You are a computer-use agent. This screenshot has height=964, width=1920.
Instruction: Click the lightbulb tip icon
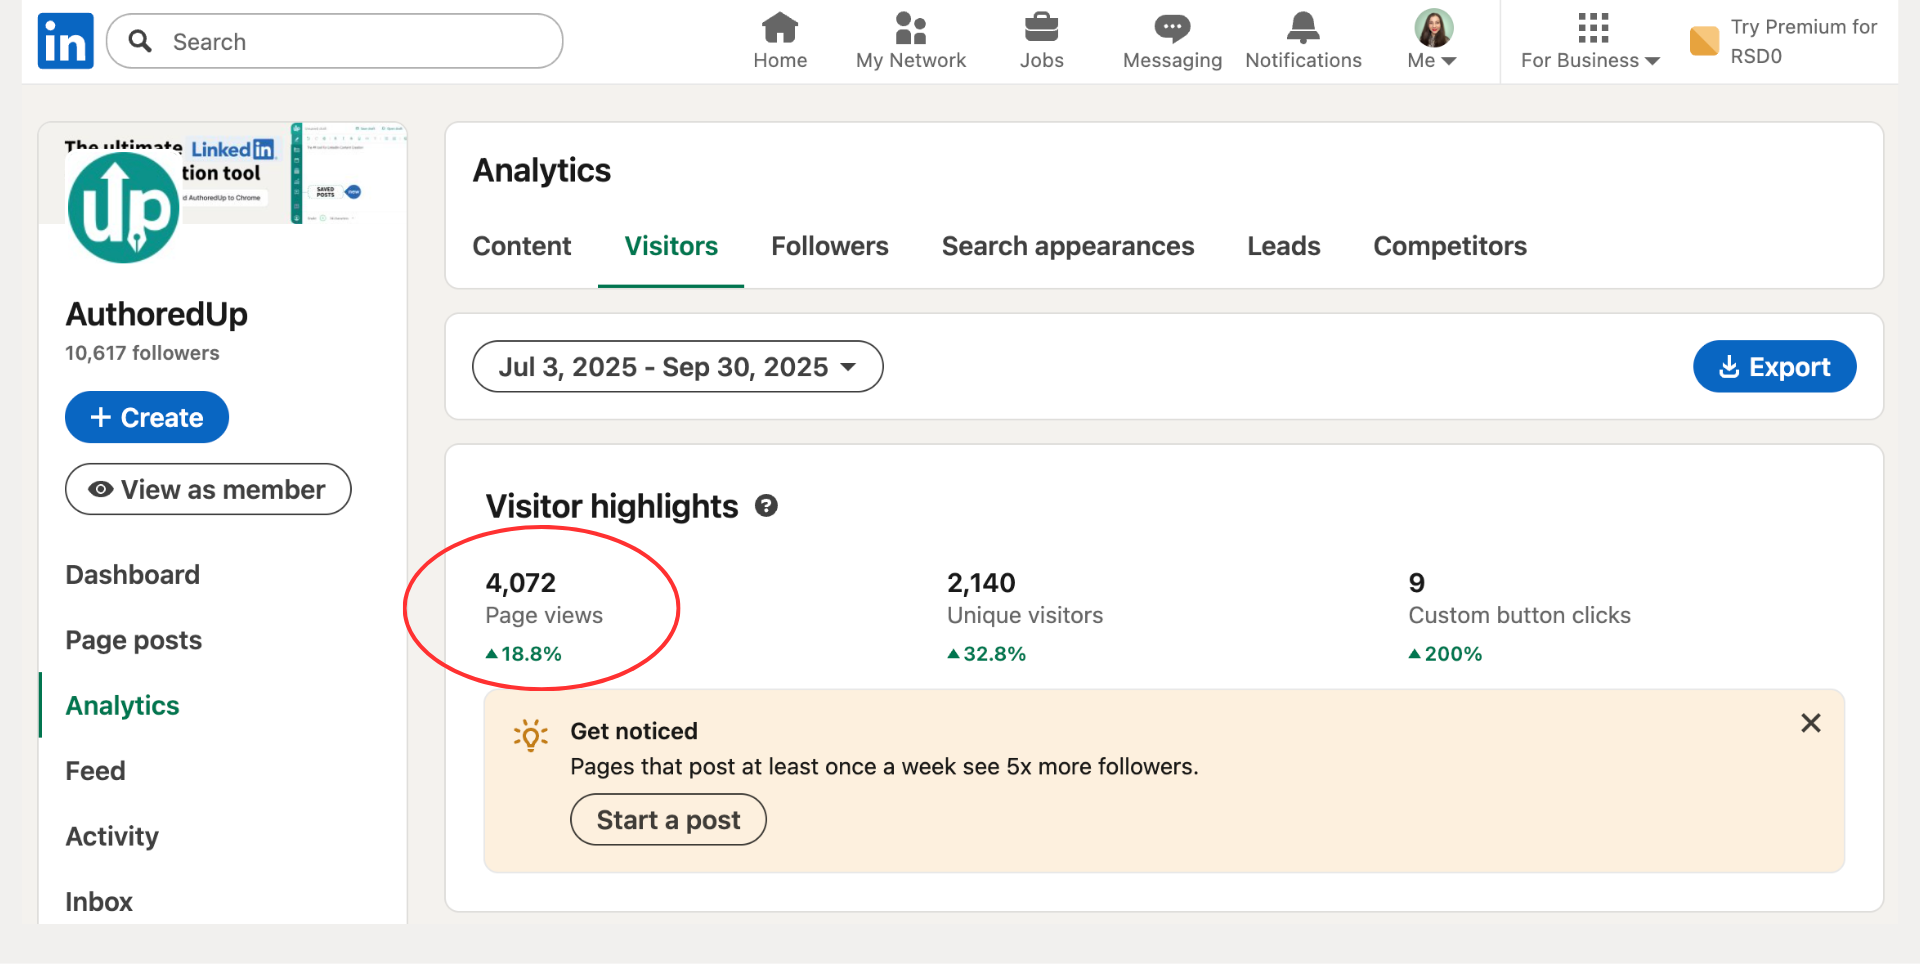coord(531,736)
